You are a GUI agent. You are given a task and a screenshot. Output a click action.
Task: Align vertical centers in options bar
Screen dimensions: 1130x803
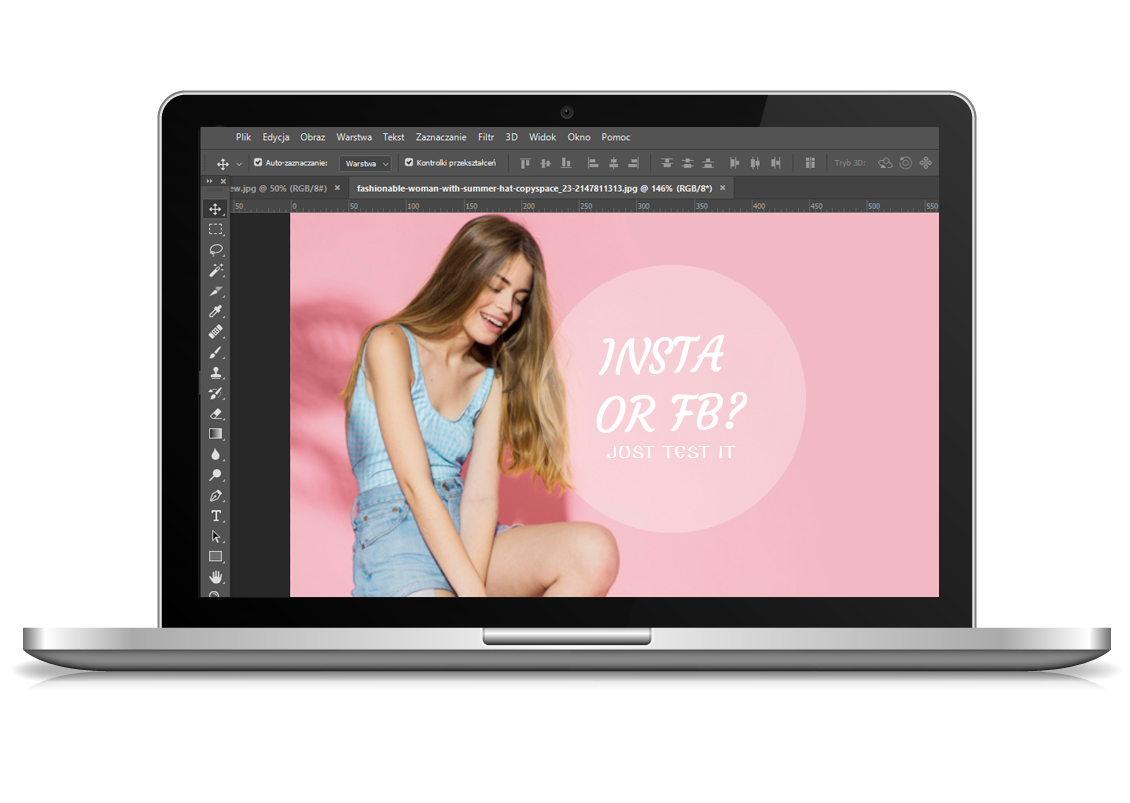click(546, 163)
